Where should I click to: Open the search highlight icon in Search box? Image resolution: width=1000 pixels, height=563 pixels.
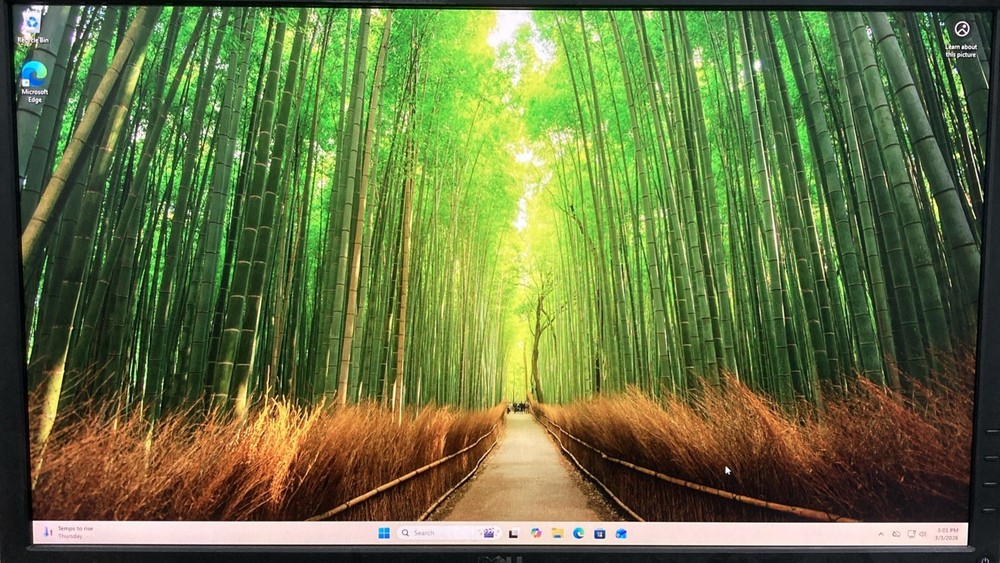pos(489,533)
